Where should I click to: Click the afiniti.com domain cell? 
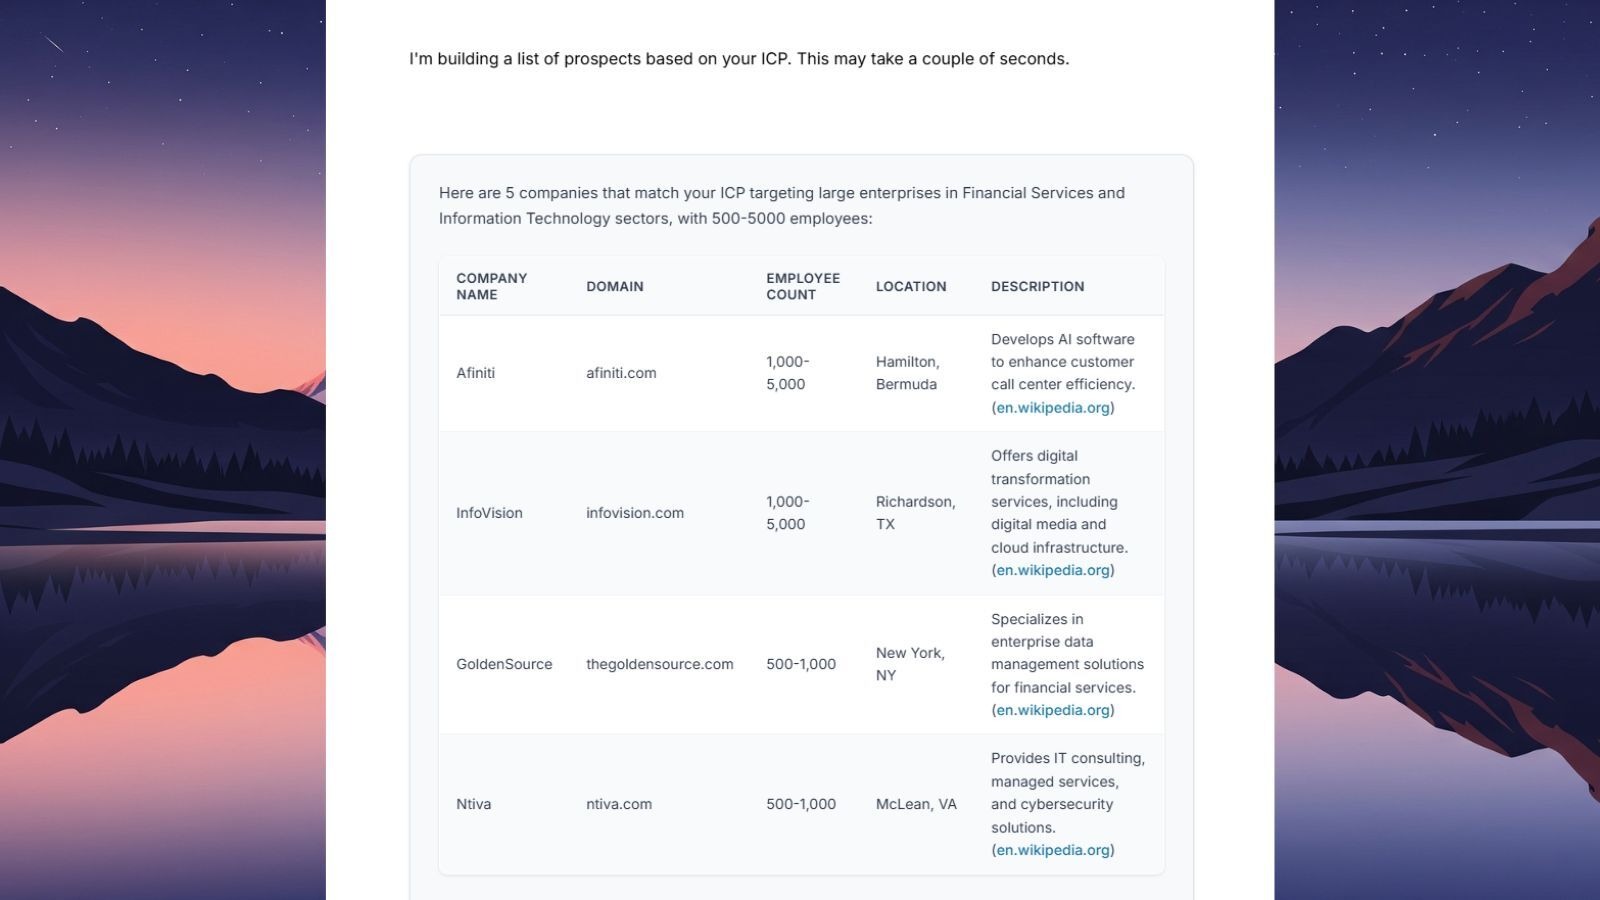[621, 373]
